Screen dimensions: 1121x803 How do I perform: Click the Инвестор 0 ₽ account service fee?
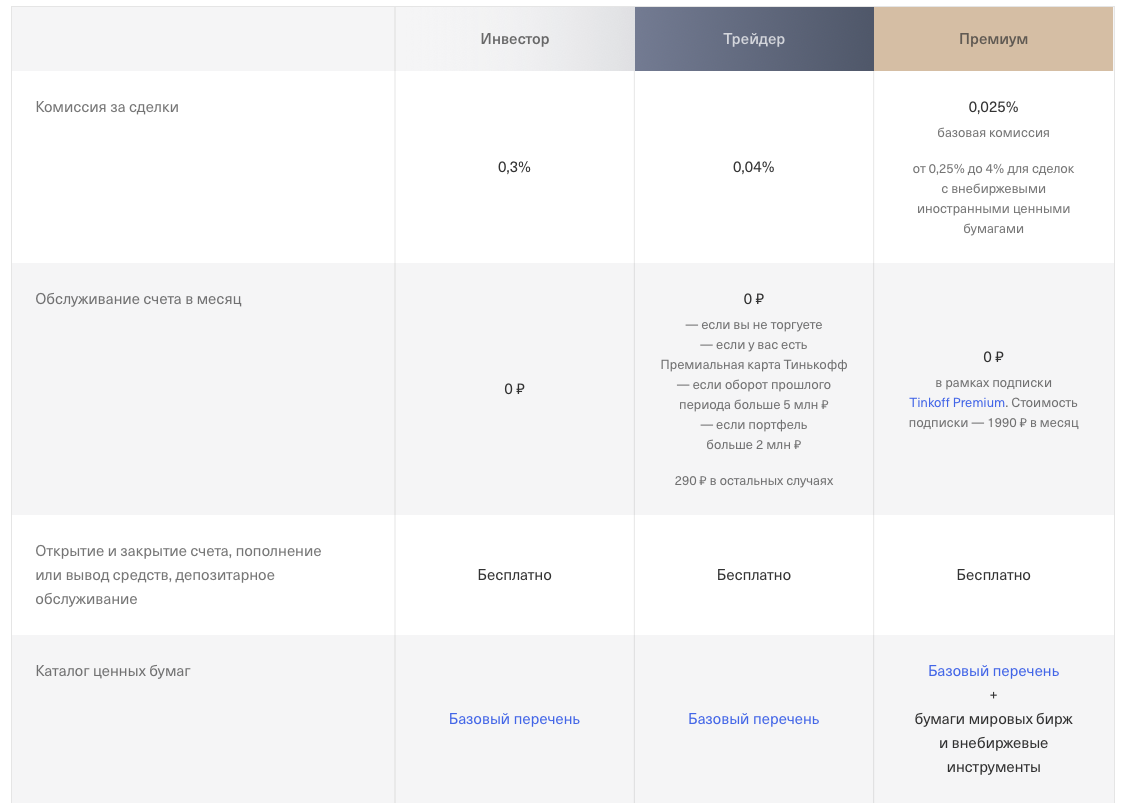pos(514,389)
